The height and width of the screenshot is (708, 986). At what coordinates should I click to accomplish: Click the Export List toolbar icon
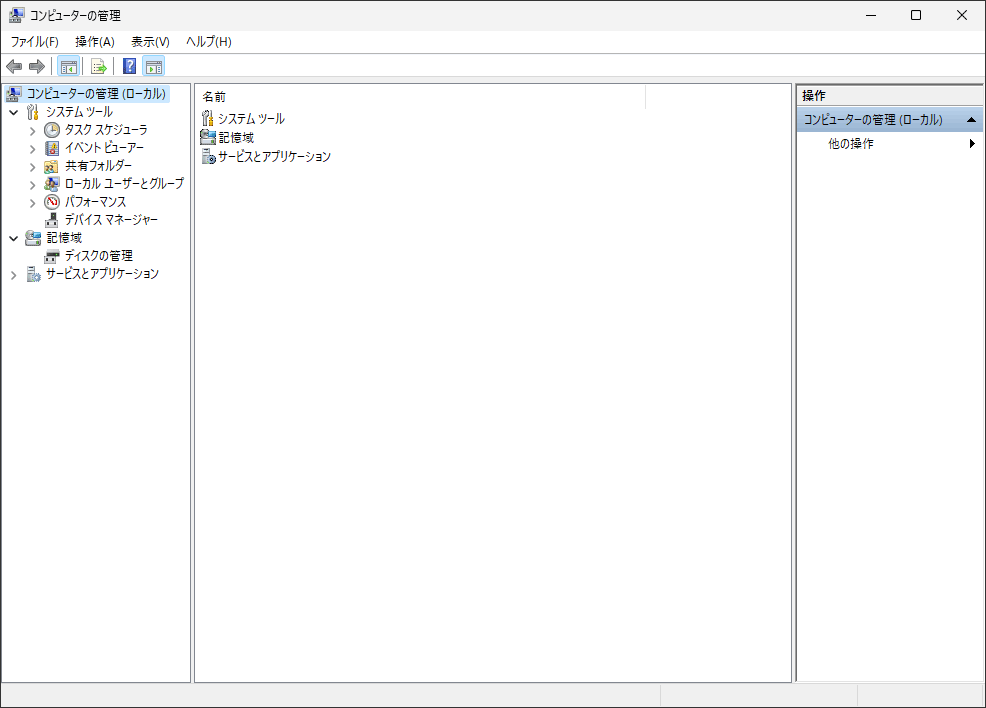[99, 66]
